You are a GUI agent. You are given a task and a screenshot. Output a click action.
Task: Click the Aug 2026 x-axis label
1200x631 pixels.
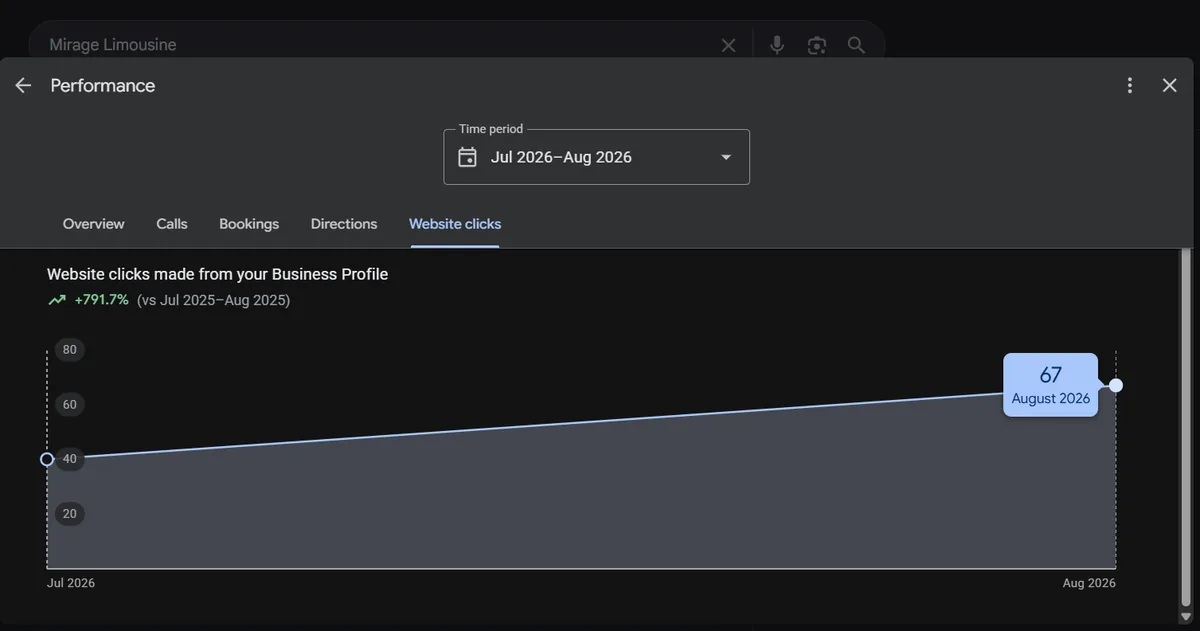point(1089,583)
